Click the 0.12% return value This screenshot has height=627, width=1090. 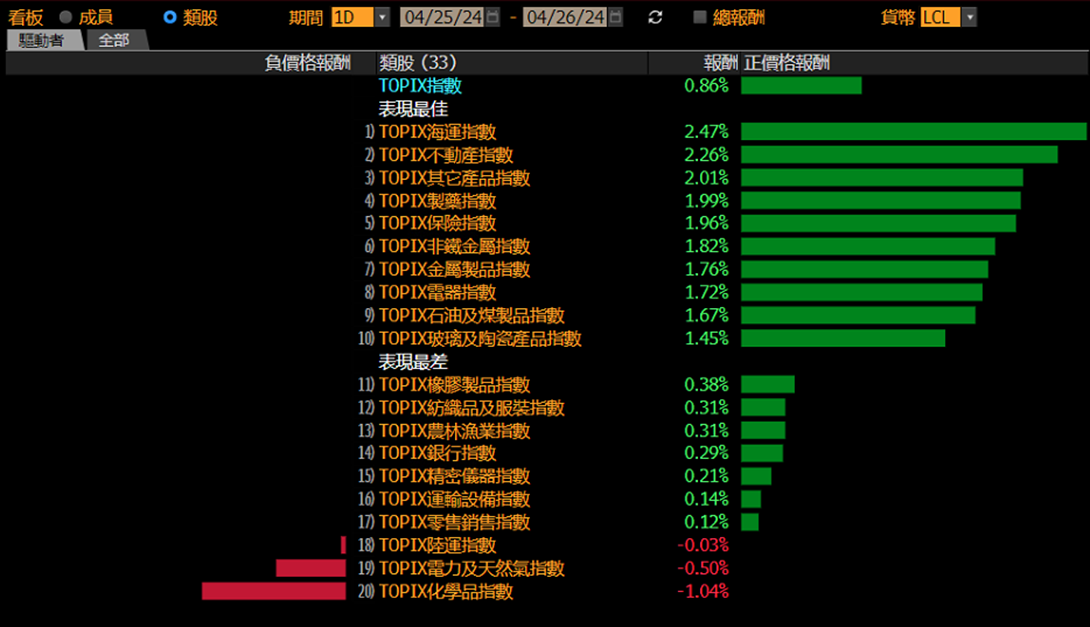pos(706,522)
